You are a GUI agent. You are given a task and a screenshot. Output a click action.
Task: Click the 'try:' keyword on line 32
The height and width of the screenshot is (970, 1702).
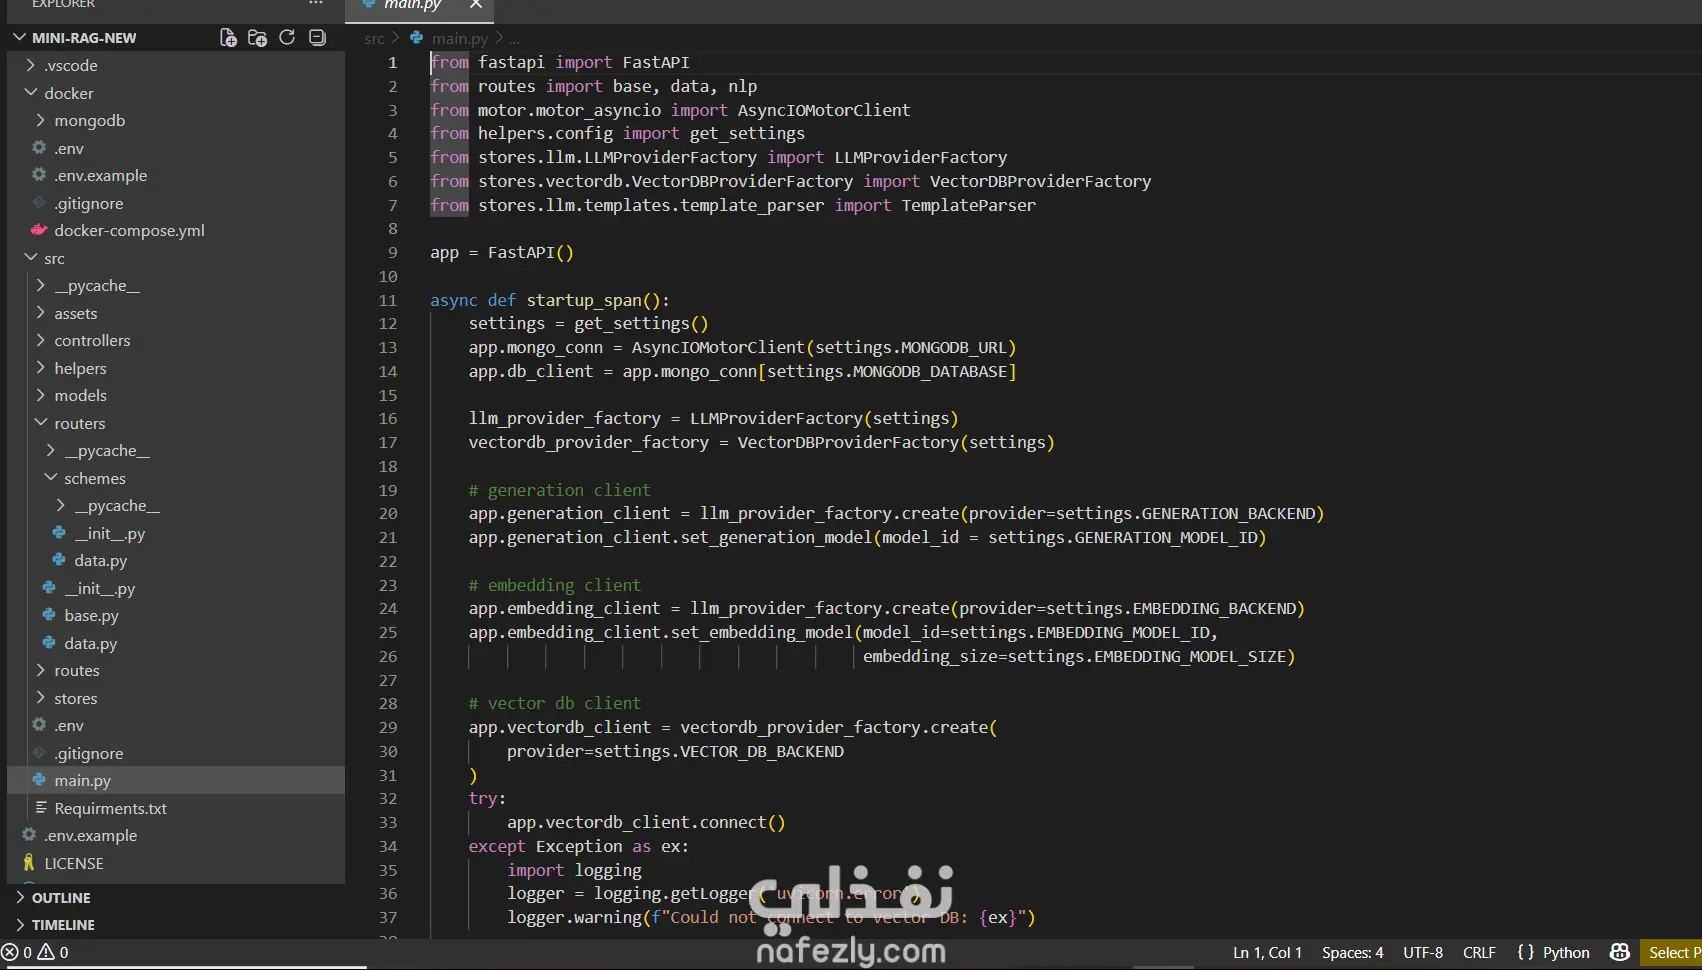tap(487, 798)
